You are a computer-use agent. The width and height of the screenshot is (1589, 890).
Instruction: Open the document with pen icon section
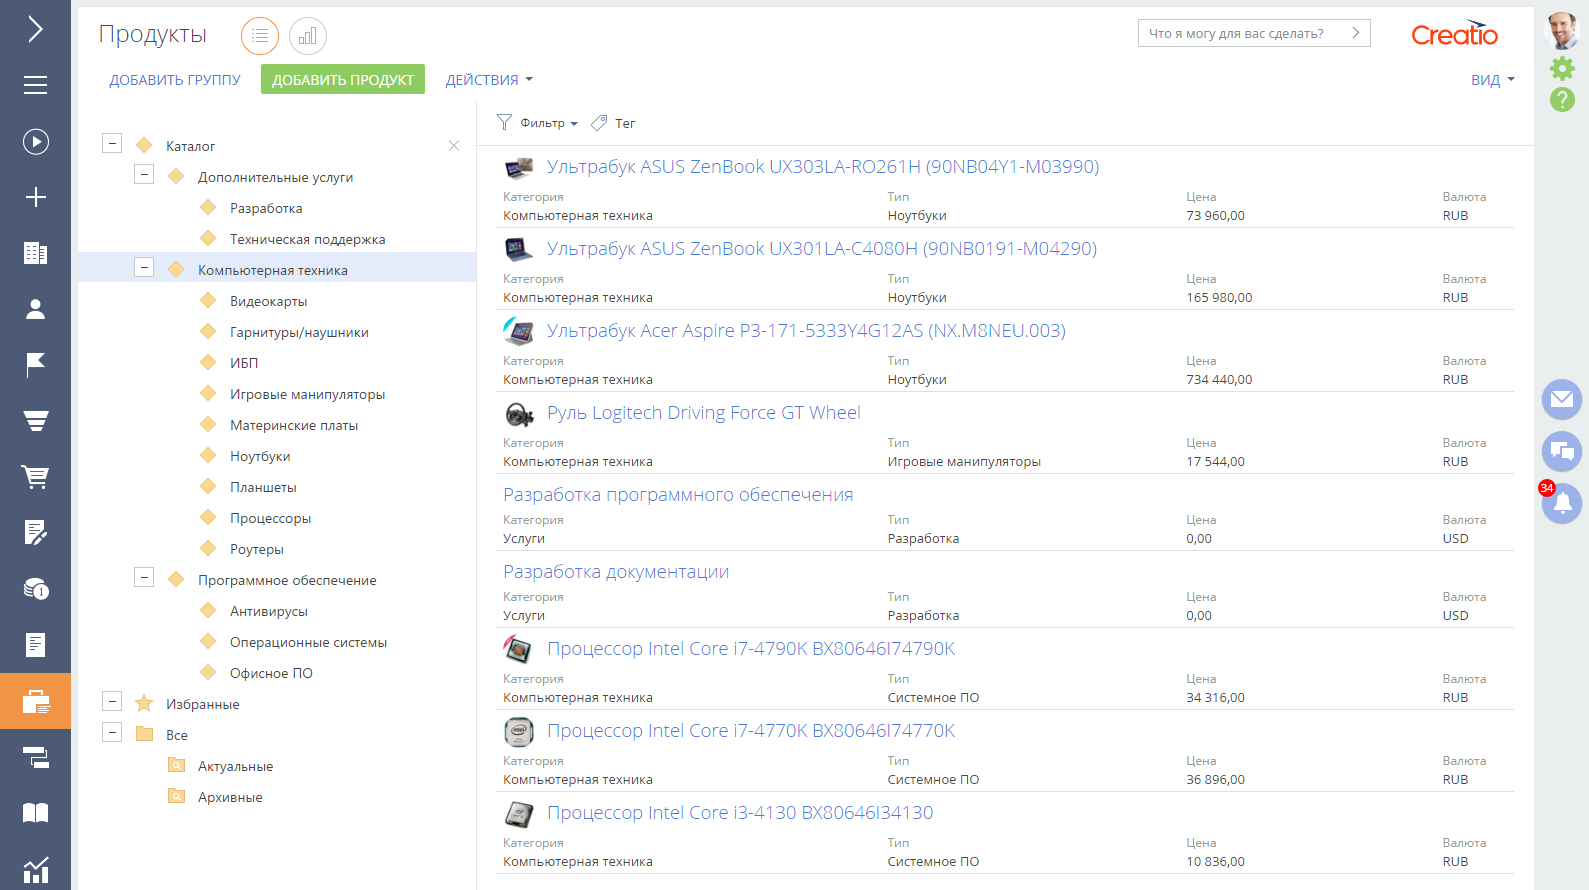coord(35,533)
